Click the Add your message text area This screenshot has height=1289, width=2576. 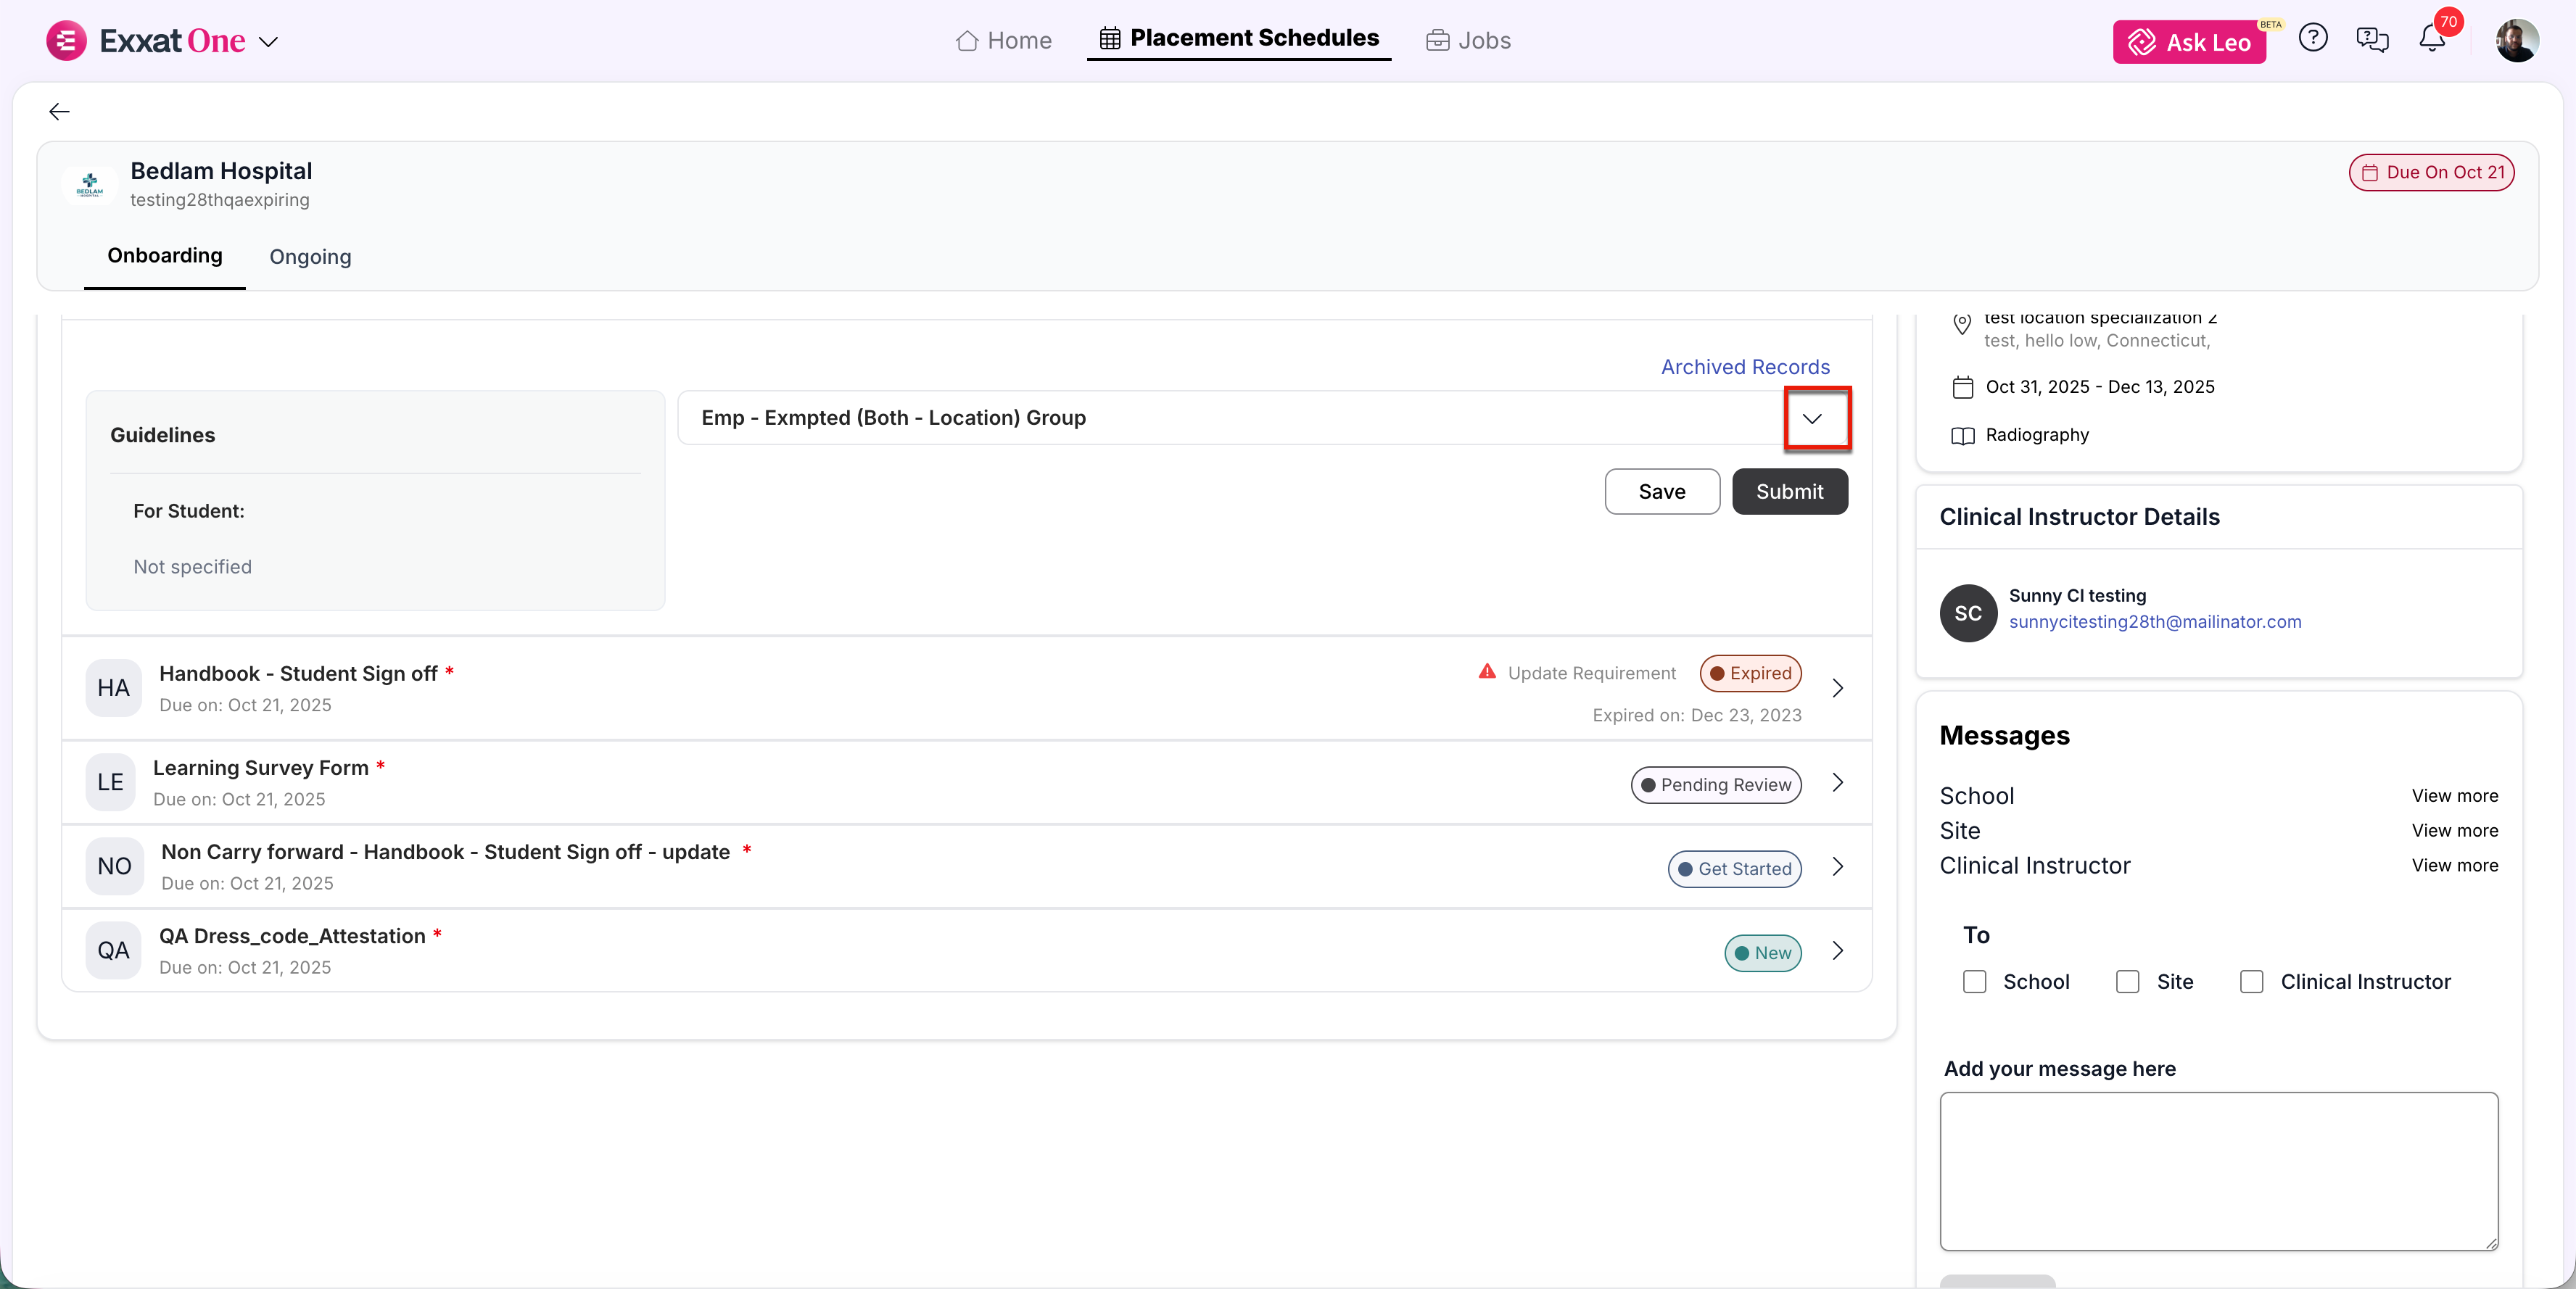click(2217, 1170)
